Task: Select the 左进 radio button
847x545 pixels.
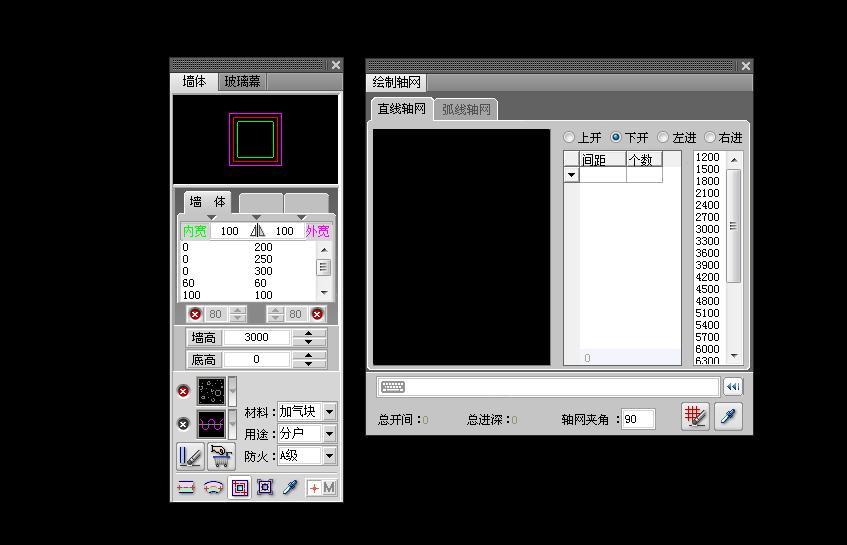Action: pos(663,137)
